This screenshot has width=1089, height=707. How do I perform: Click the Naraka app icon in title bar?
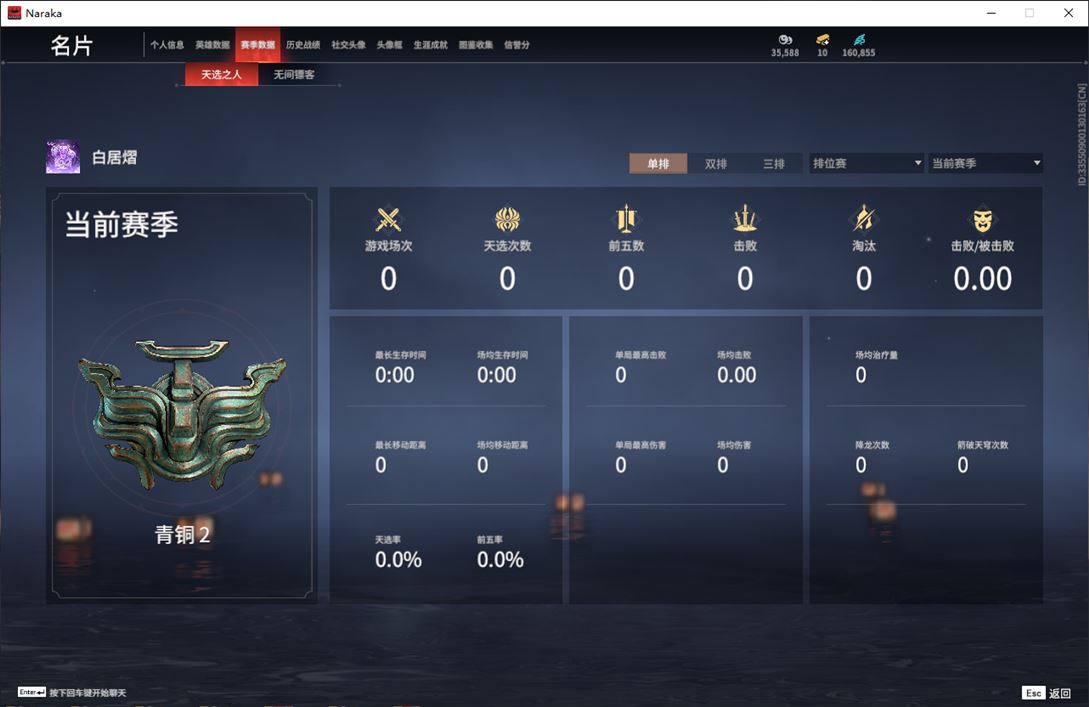(x=14, y=13)
